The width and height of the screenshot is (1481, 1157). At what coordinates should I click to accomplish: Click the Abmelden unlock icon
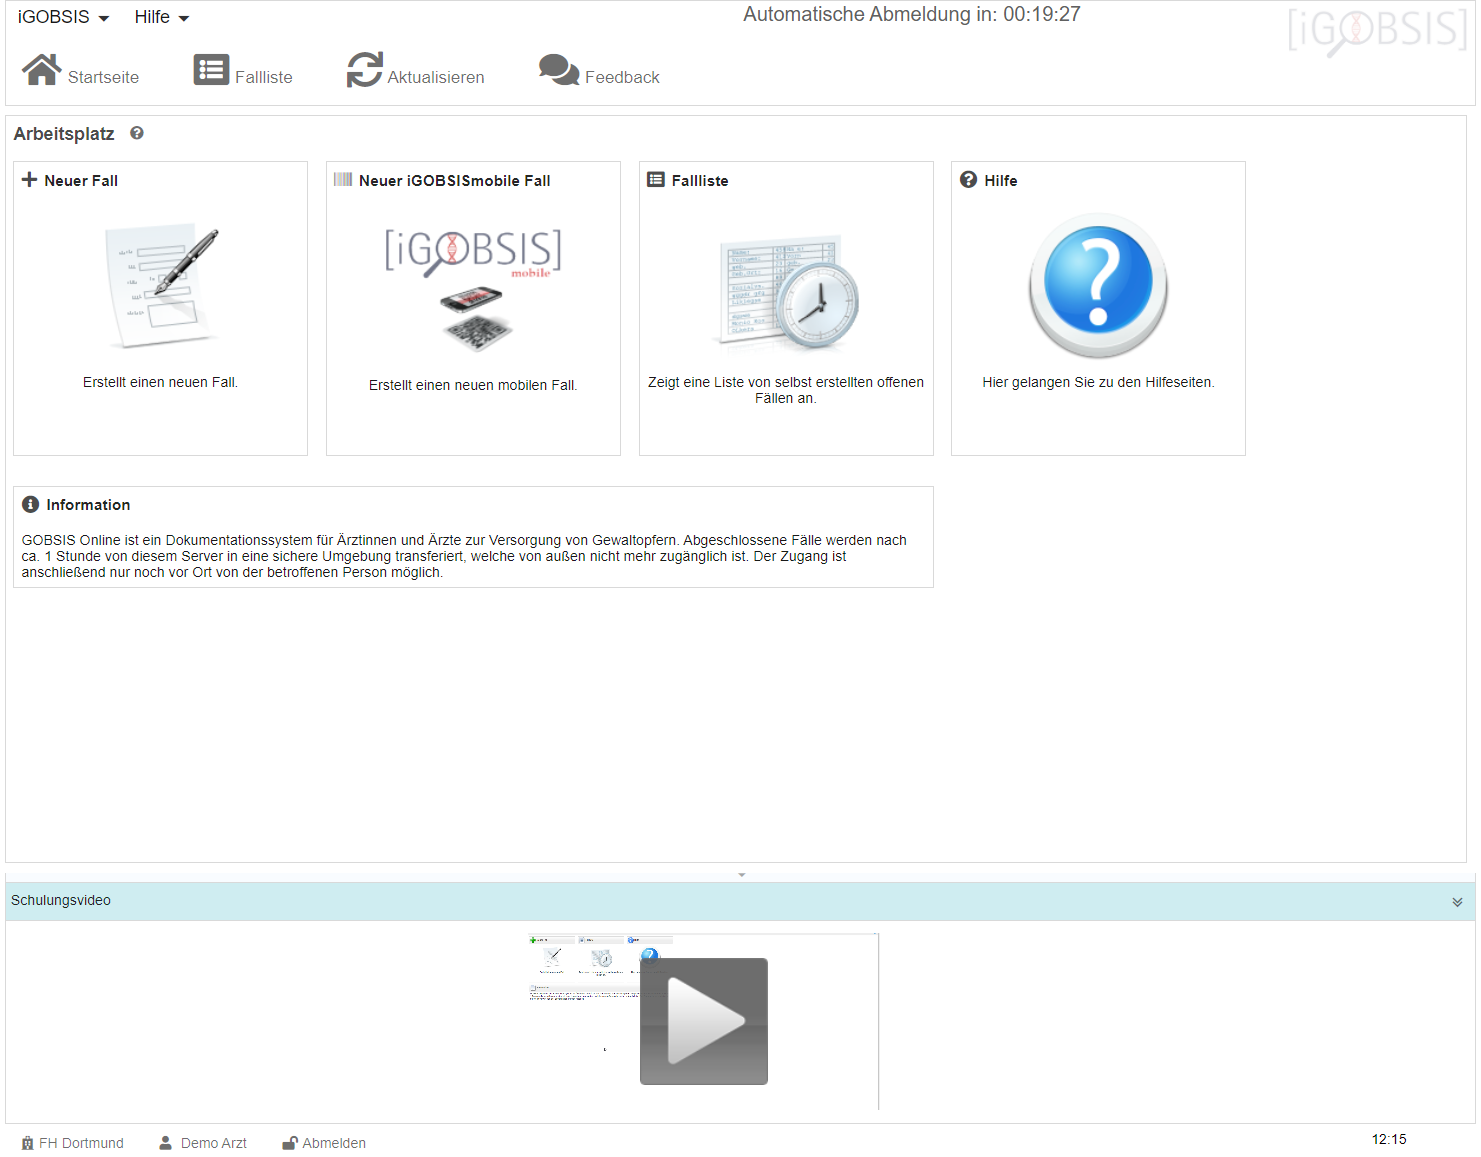point(290,1143)
